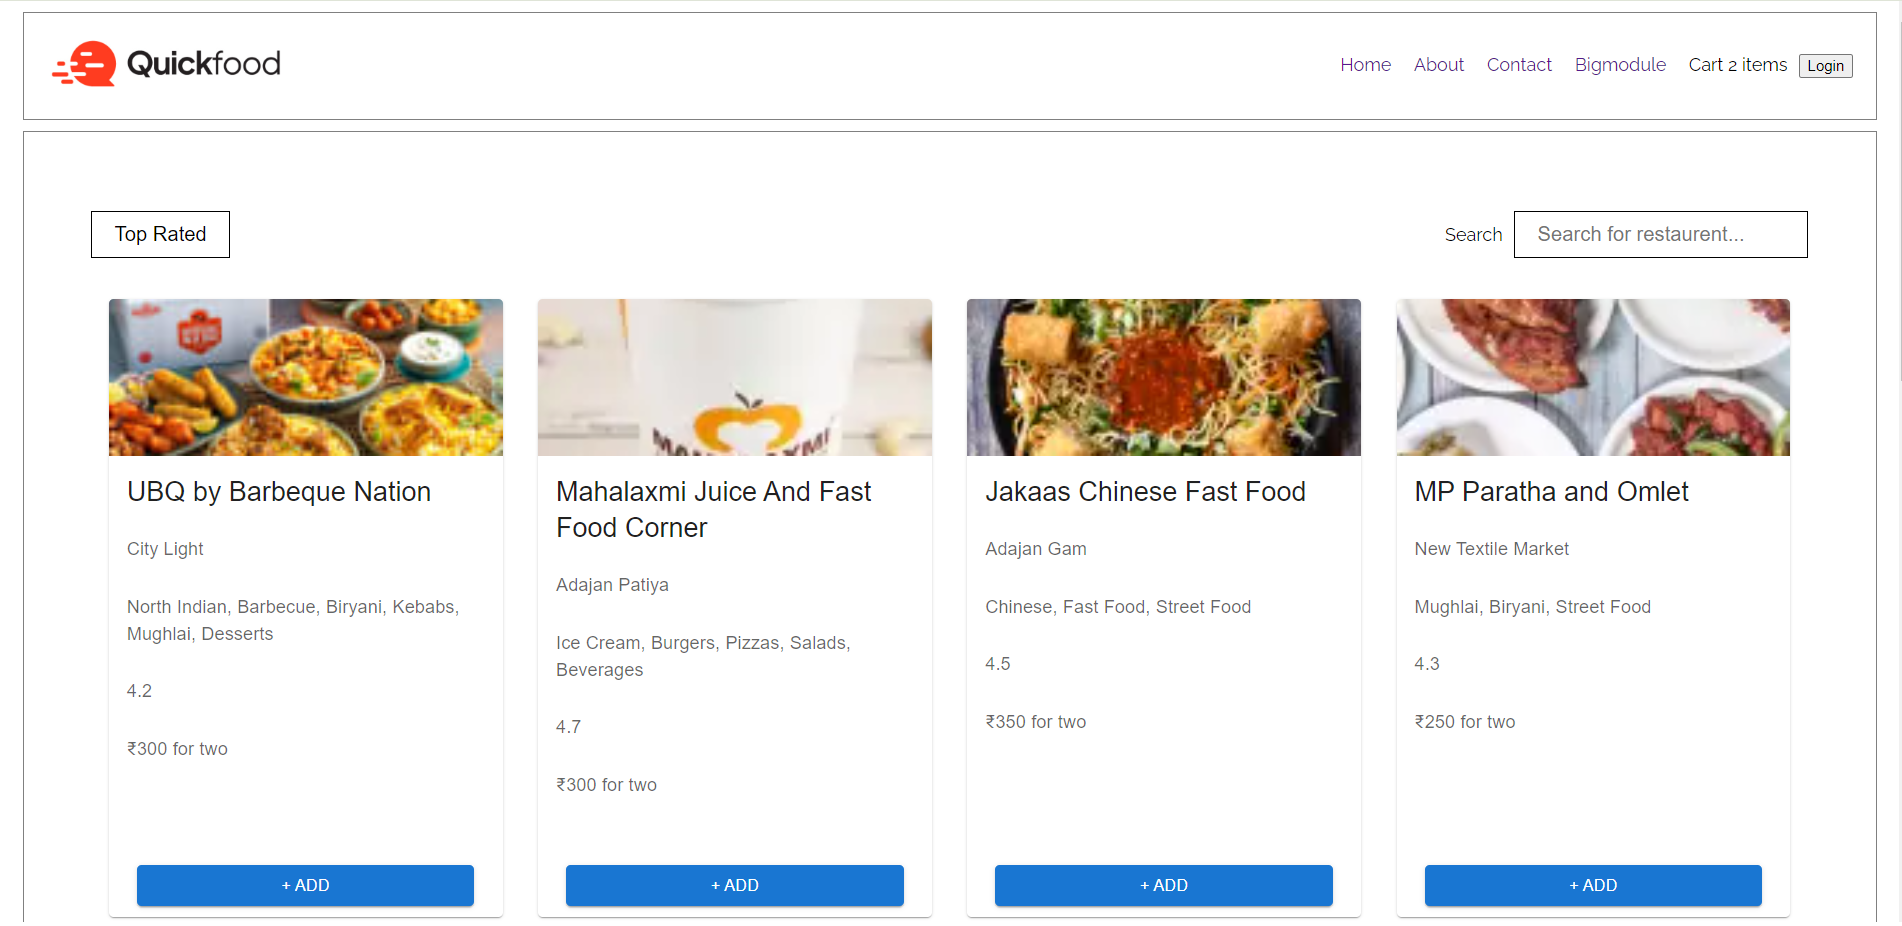1902x926 pixels.
Task: Navigate to the Bigmodule page
Action: tap(1620, 64)
